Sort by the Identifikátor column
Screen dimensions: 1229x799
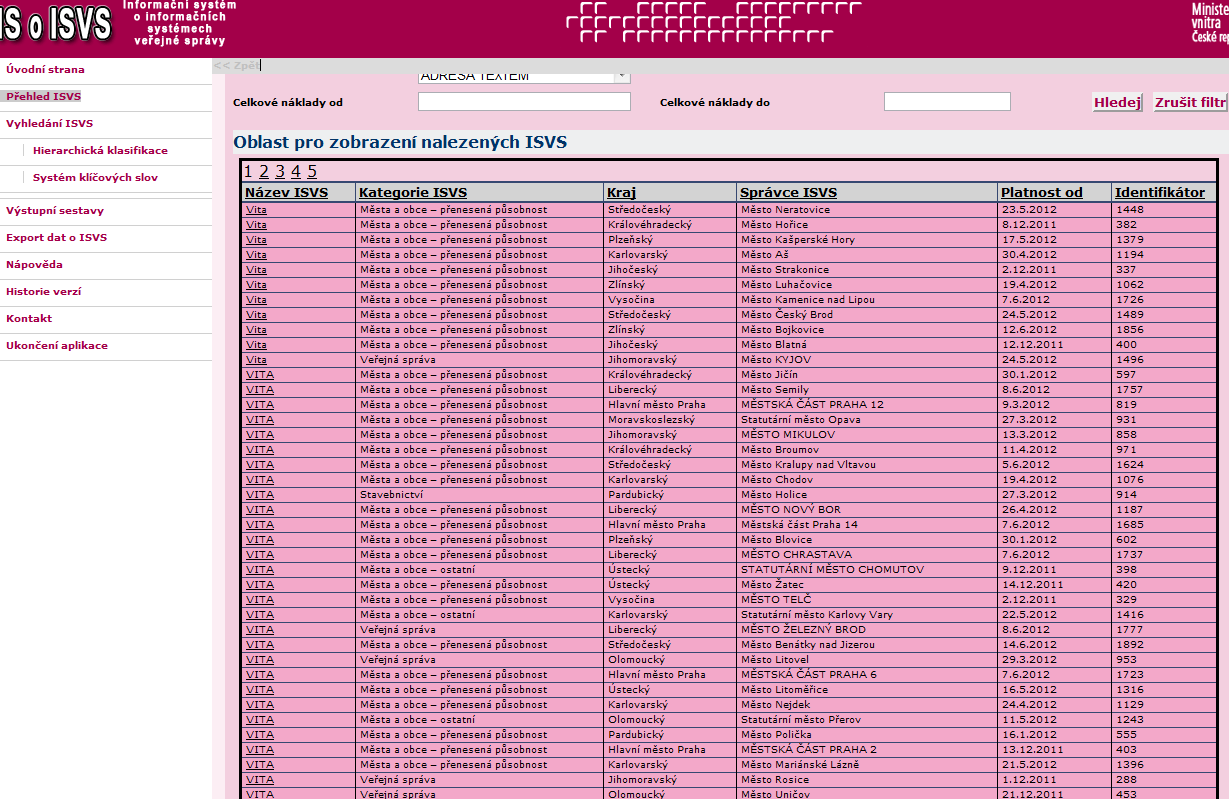[1160, 193]
